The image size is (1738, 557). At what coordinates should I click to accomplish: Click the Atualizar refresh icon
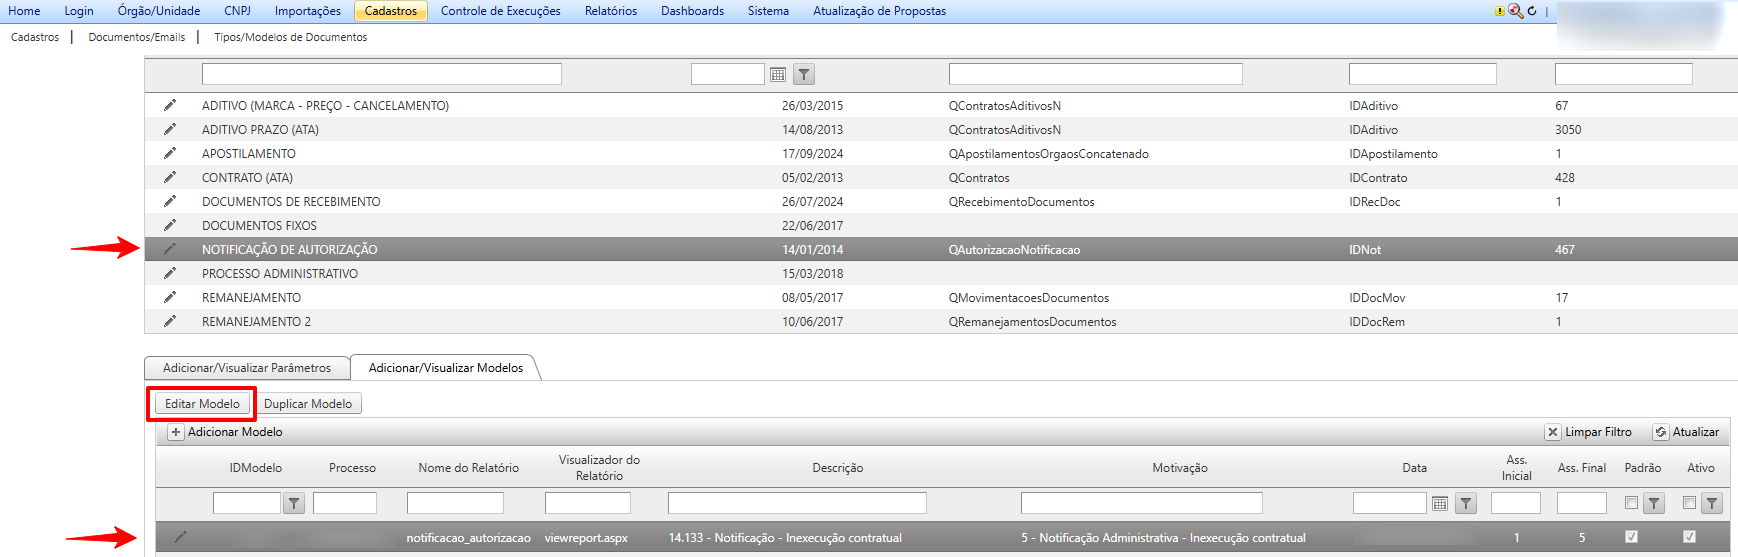[x=1661, y=432]
